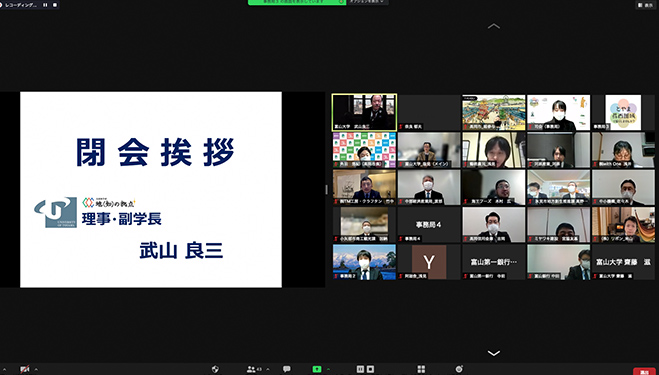
Task: Click the 閉会挨拶 heading on the shared slide
Action: pyautogui.click(x=155, y=152)
